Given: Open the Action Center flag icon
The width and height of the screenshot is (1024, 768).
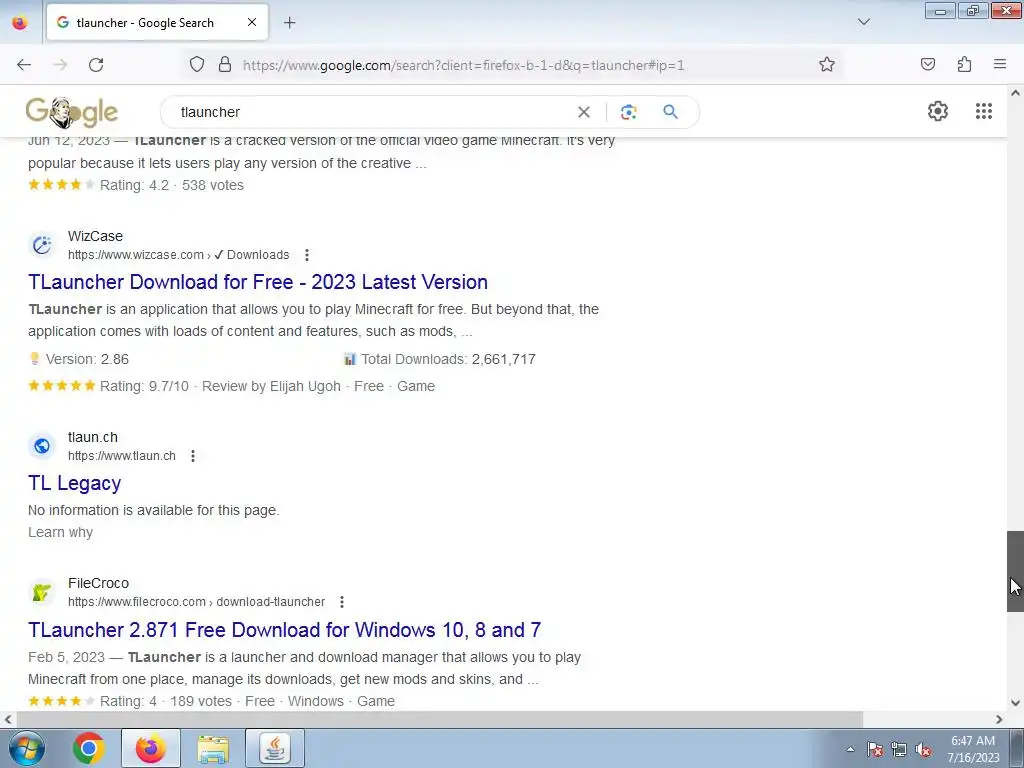Looking at the screenshot, I should click(x=875, y=749).
